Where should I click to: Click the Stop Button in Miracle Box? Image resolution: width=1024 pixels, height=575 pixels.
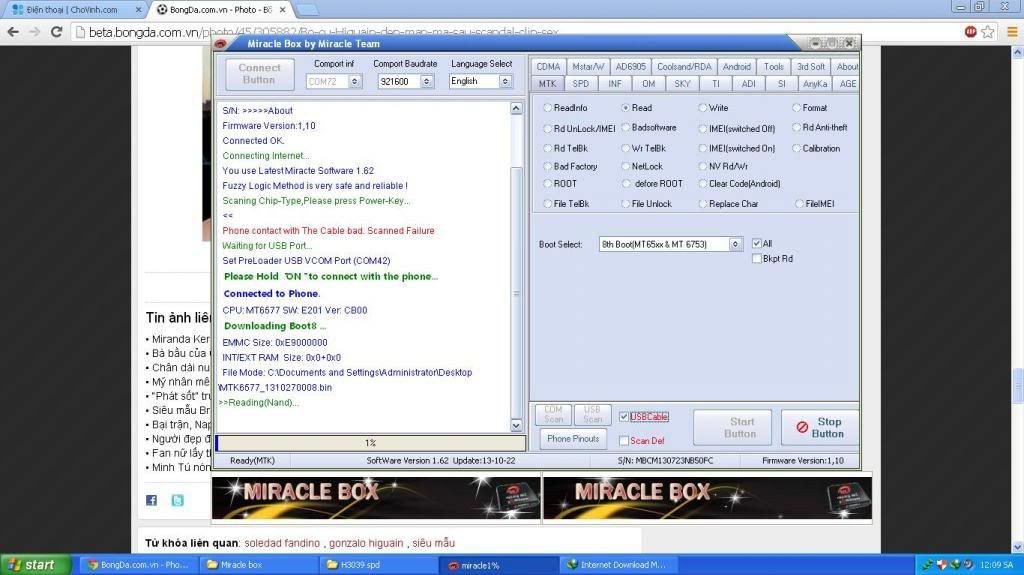click(820, 427)
